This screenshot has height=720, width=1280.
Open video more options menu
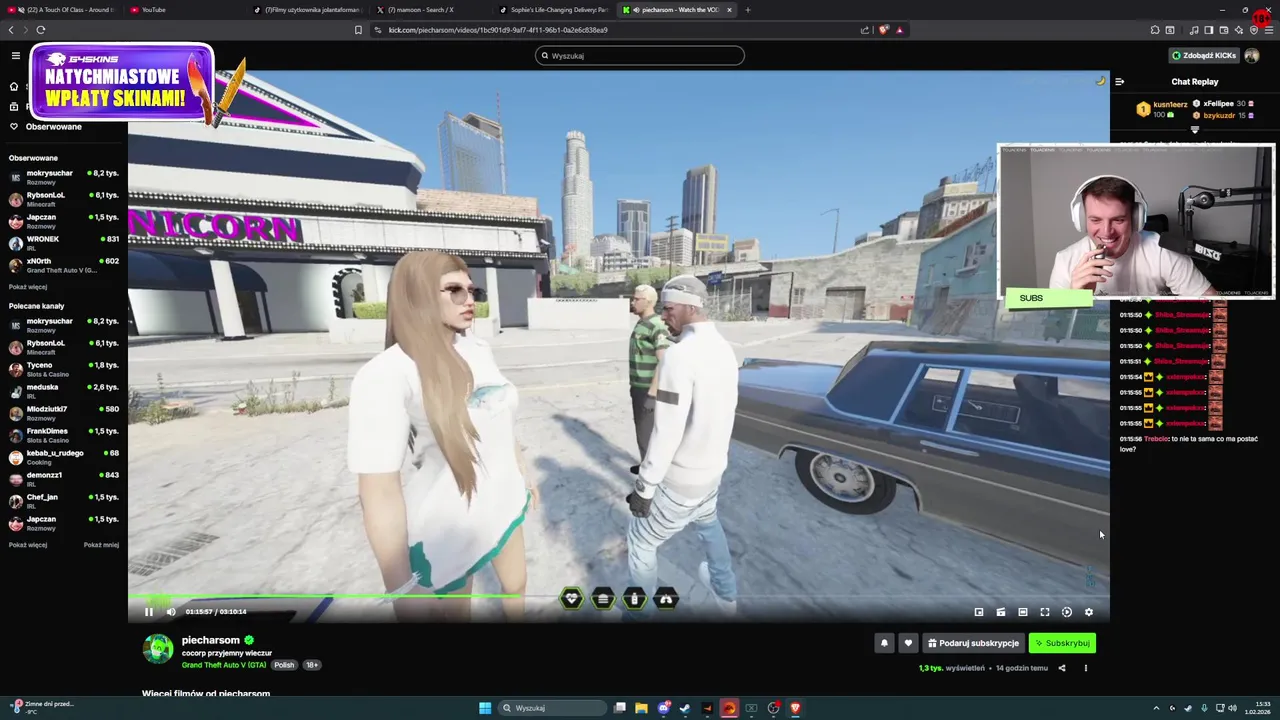click(x=1086, y=668)
